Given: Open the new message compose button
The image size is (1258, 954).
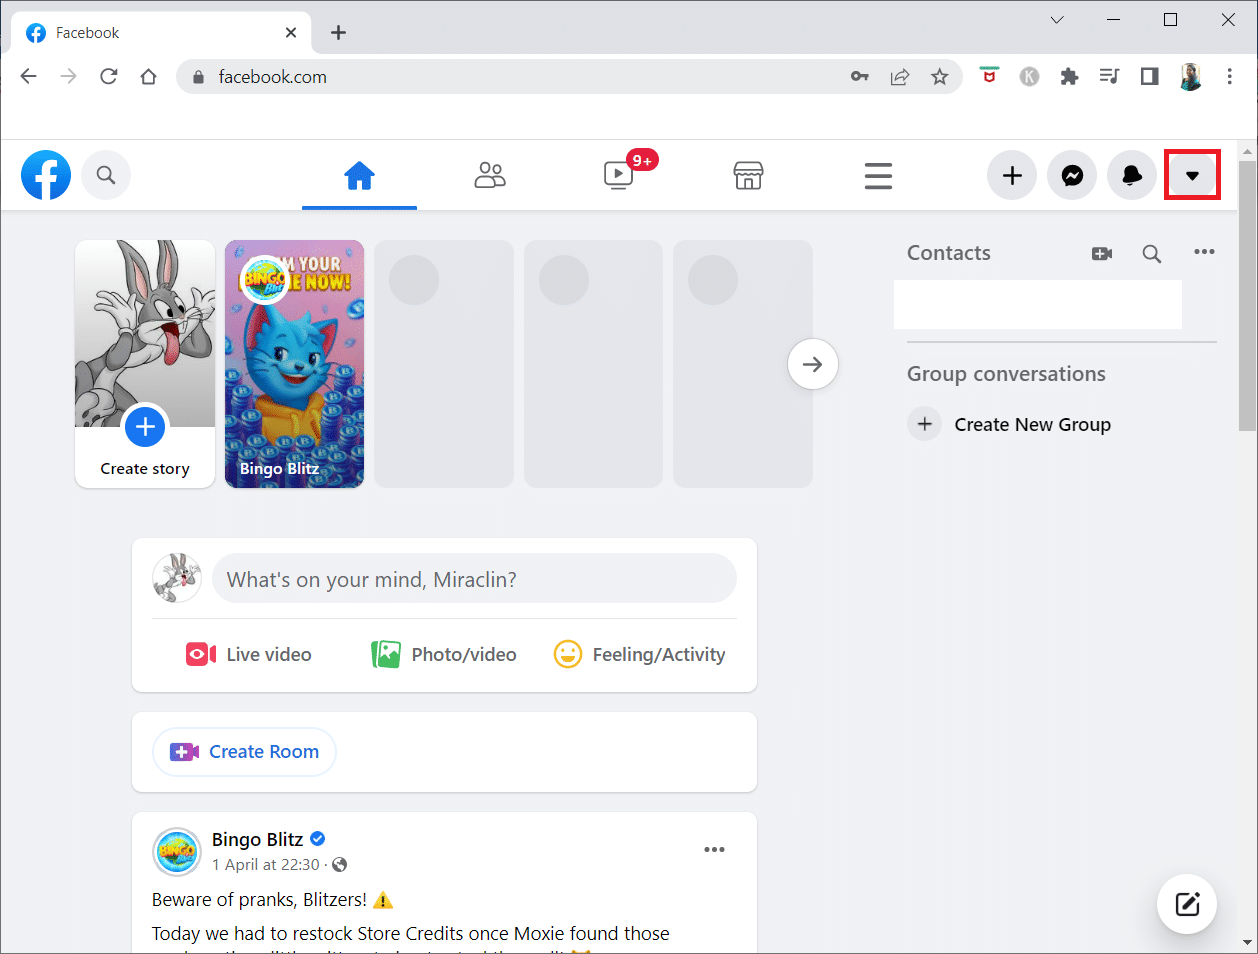Looking at the screenshot, I should tap(1187, 904).
